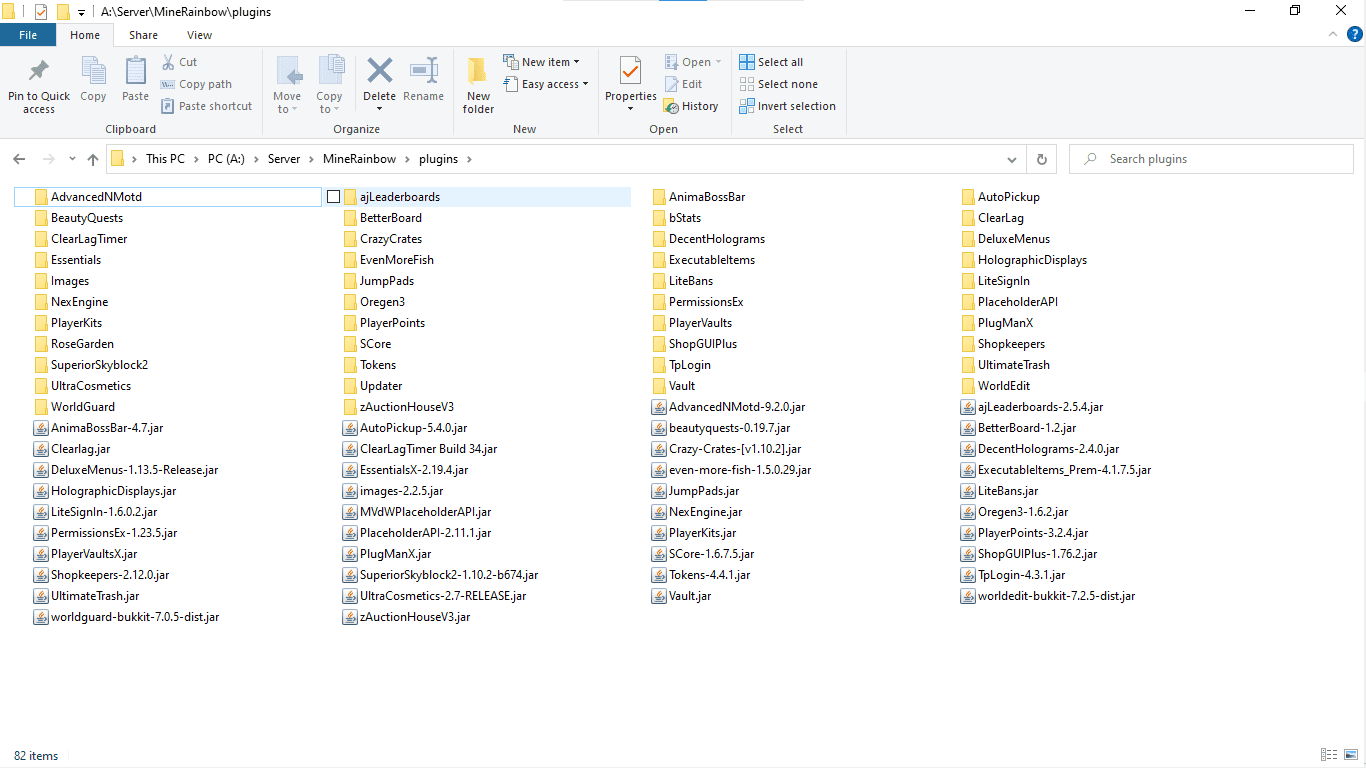Select Crazy-Crates-[v1.10.2].jar file
Viewport: 1366px width, 768px height.
pos(735,449)
